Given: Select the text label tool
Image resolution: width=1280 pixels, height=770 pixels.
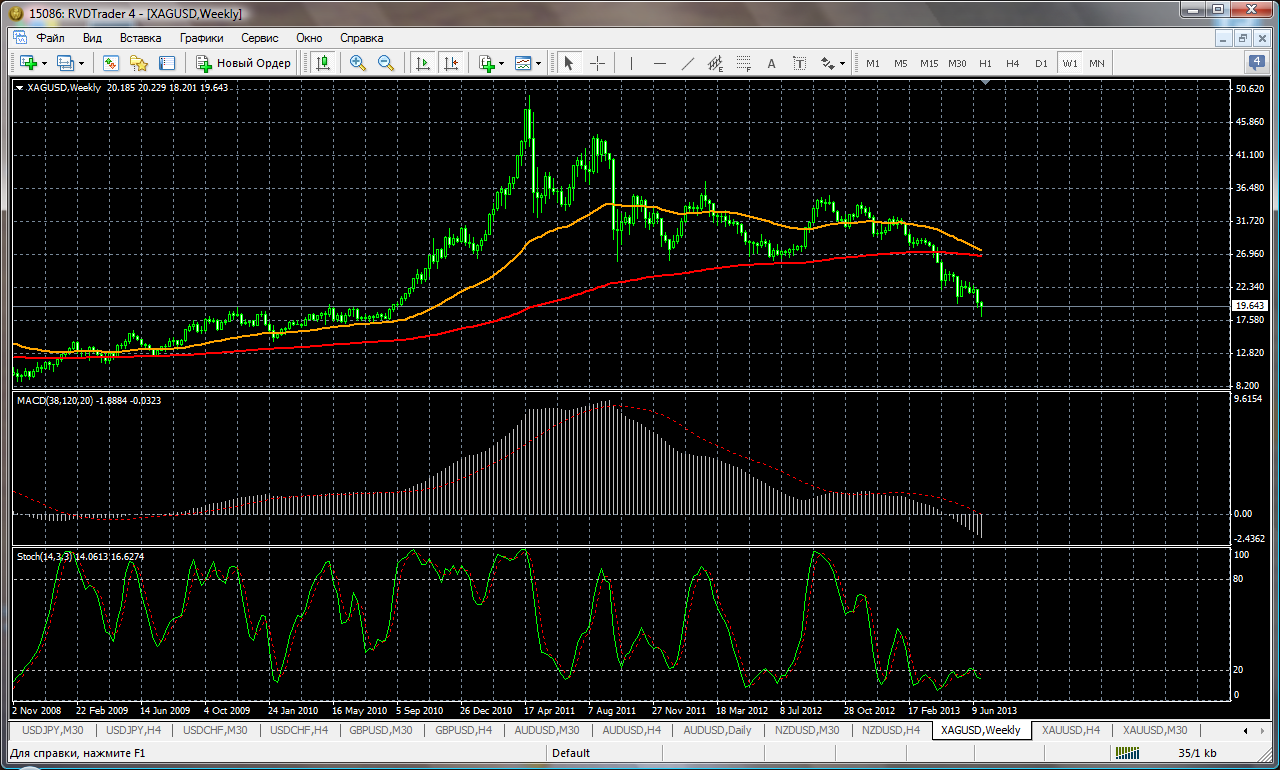Looking at the screenshot, I should (x=771, y=63).
